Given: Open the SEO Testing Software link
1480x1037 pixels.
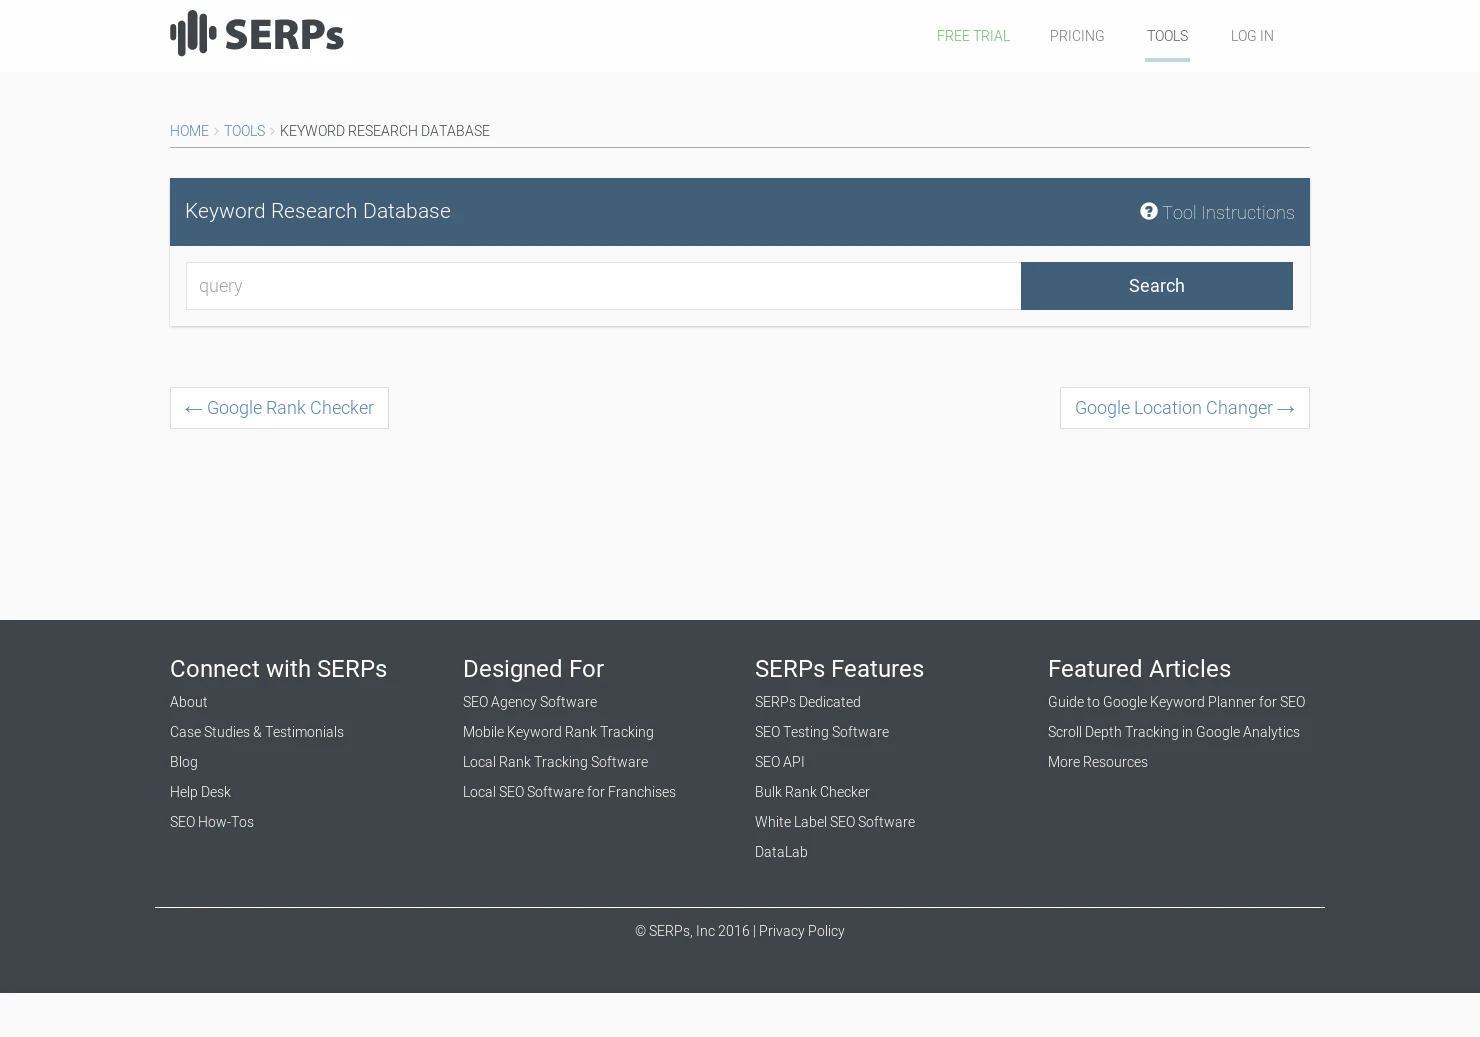Looking at the screenshot, I should [822, 732].
